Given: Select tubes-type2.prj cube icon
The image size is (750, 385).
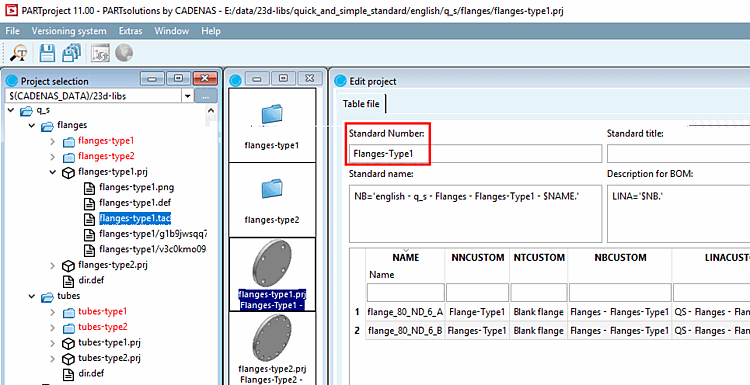Looking at the screenshot, I should [69, 358].
